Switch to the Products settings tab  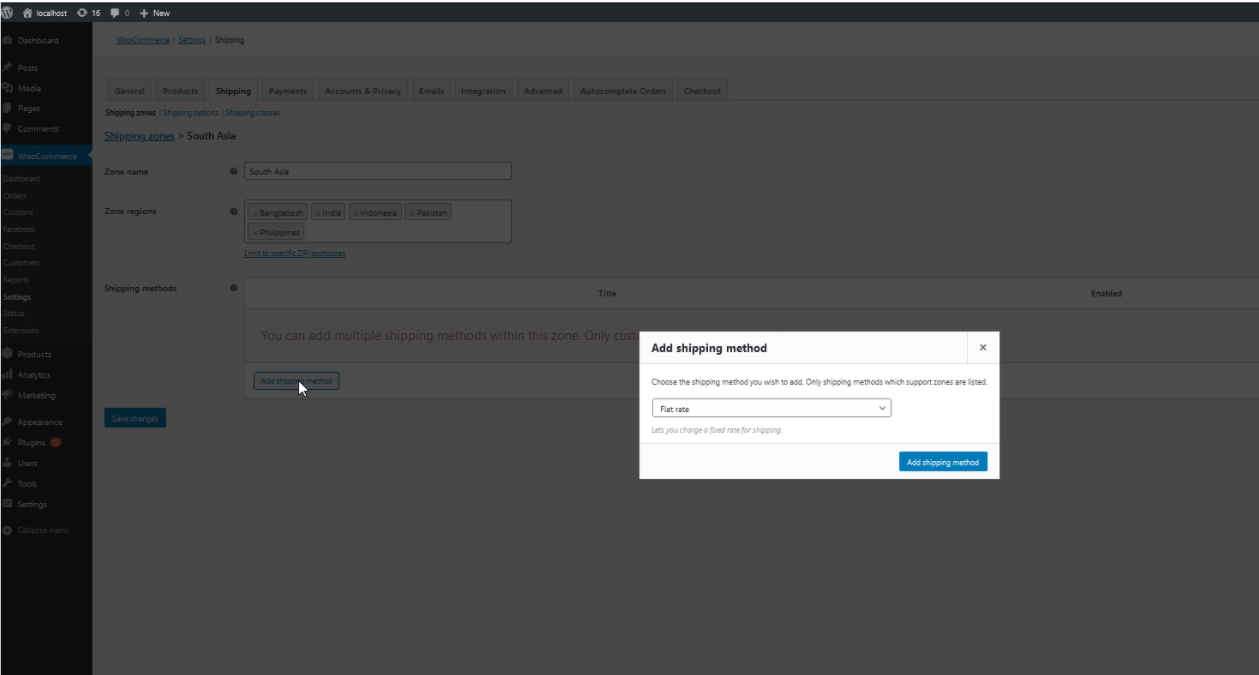pos(181,91)
